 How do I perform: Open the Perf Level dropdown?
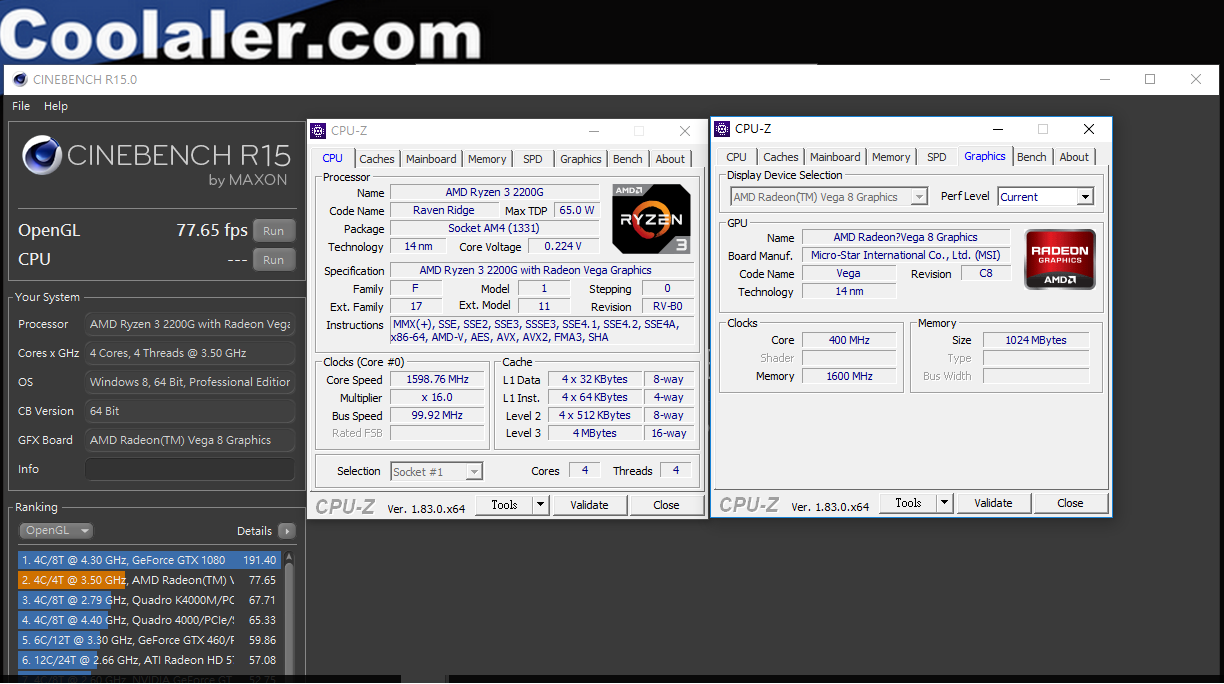tap(1045, 197)
